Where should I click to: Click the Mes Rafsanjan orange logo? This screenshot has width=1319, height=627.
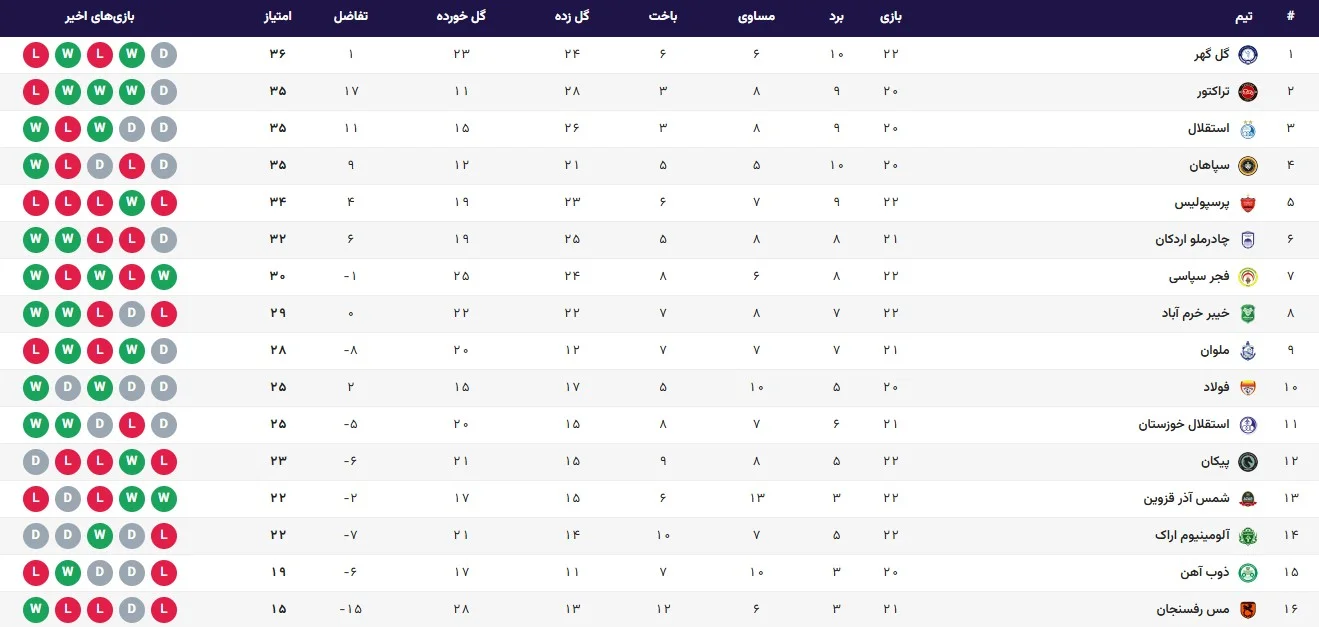pos(1248,610)
